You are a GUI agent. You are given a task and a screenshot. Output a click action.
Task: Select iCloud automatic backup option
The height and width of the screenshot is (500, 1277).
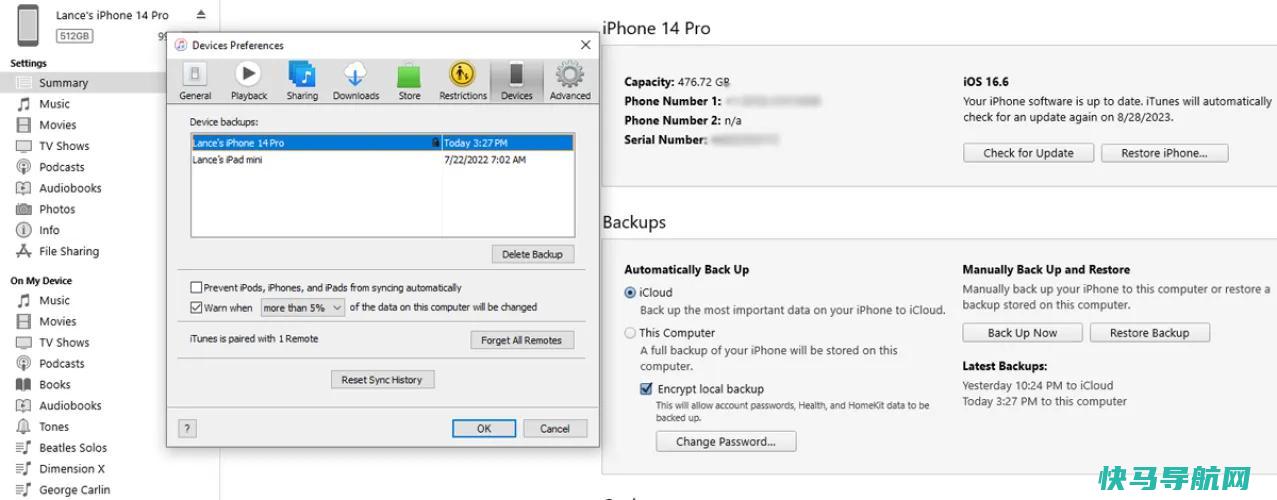[630, 293]
